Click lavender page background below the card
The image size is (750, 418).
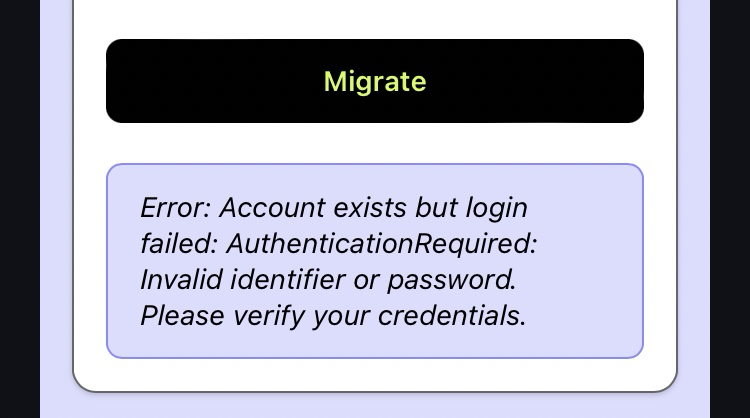(375, 405)
